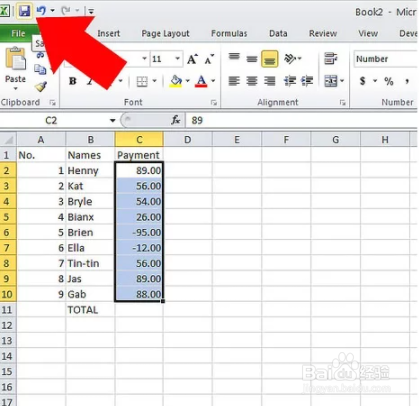The height and width of the screenshot is (406, 419).
Task: Toggle Align Text Right
Action: pyautogui.click(x=270, y=81)
